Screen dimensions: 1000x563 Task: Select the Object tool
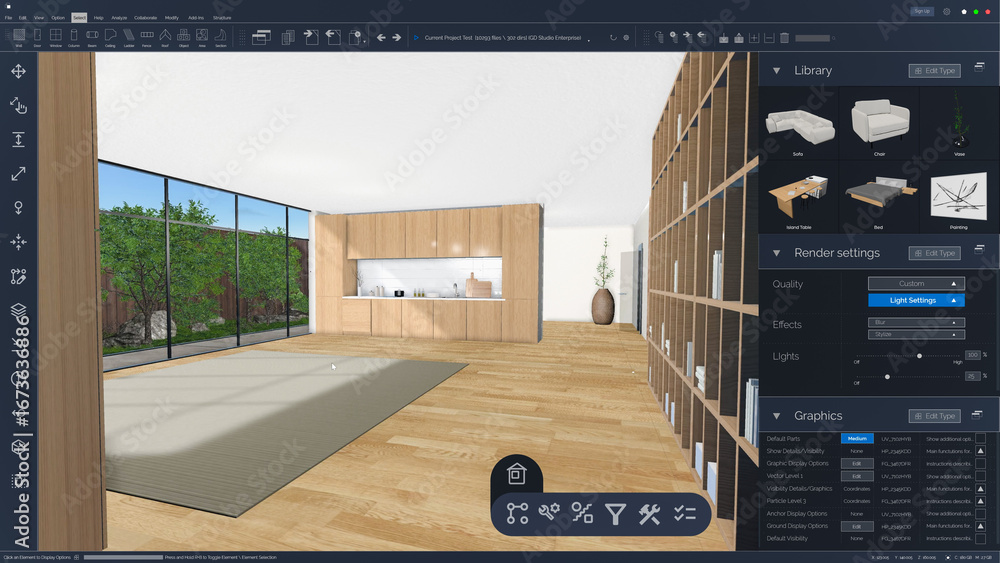coord(184,37)
